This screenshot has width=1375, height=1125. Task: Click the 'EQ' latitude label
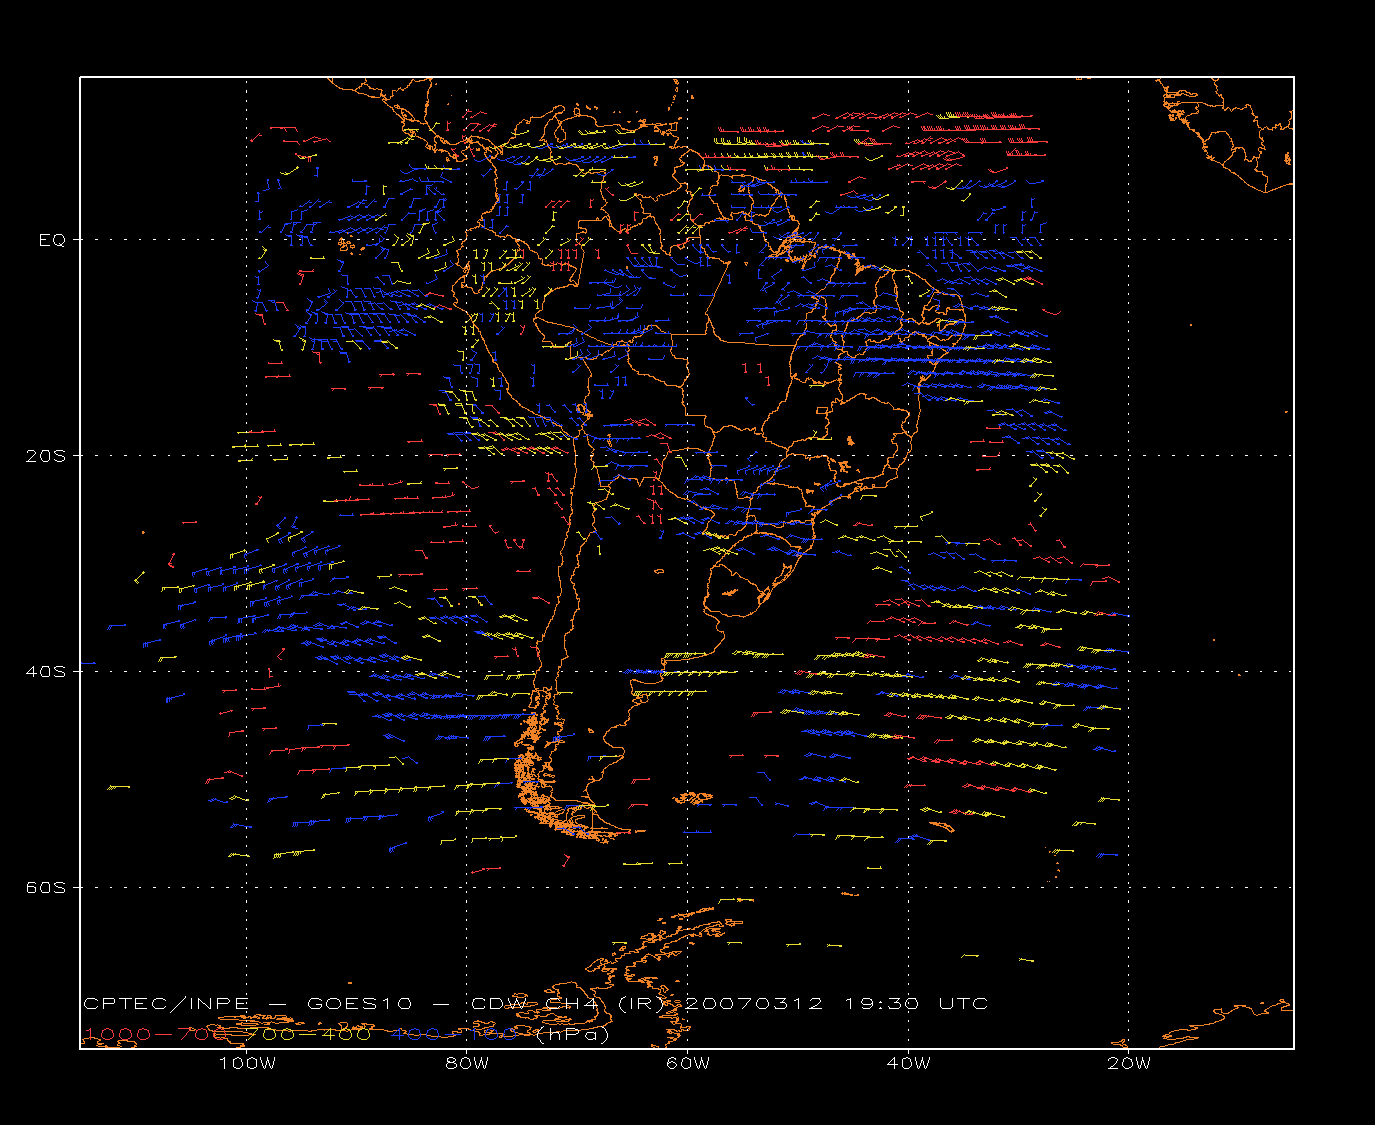click(x=52, y=240)
